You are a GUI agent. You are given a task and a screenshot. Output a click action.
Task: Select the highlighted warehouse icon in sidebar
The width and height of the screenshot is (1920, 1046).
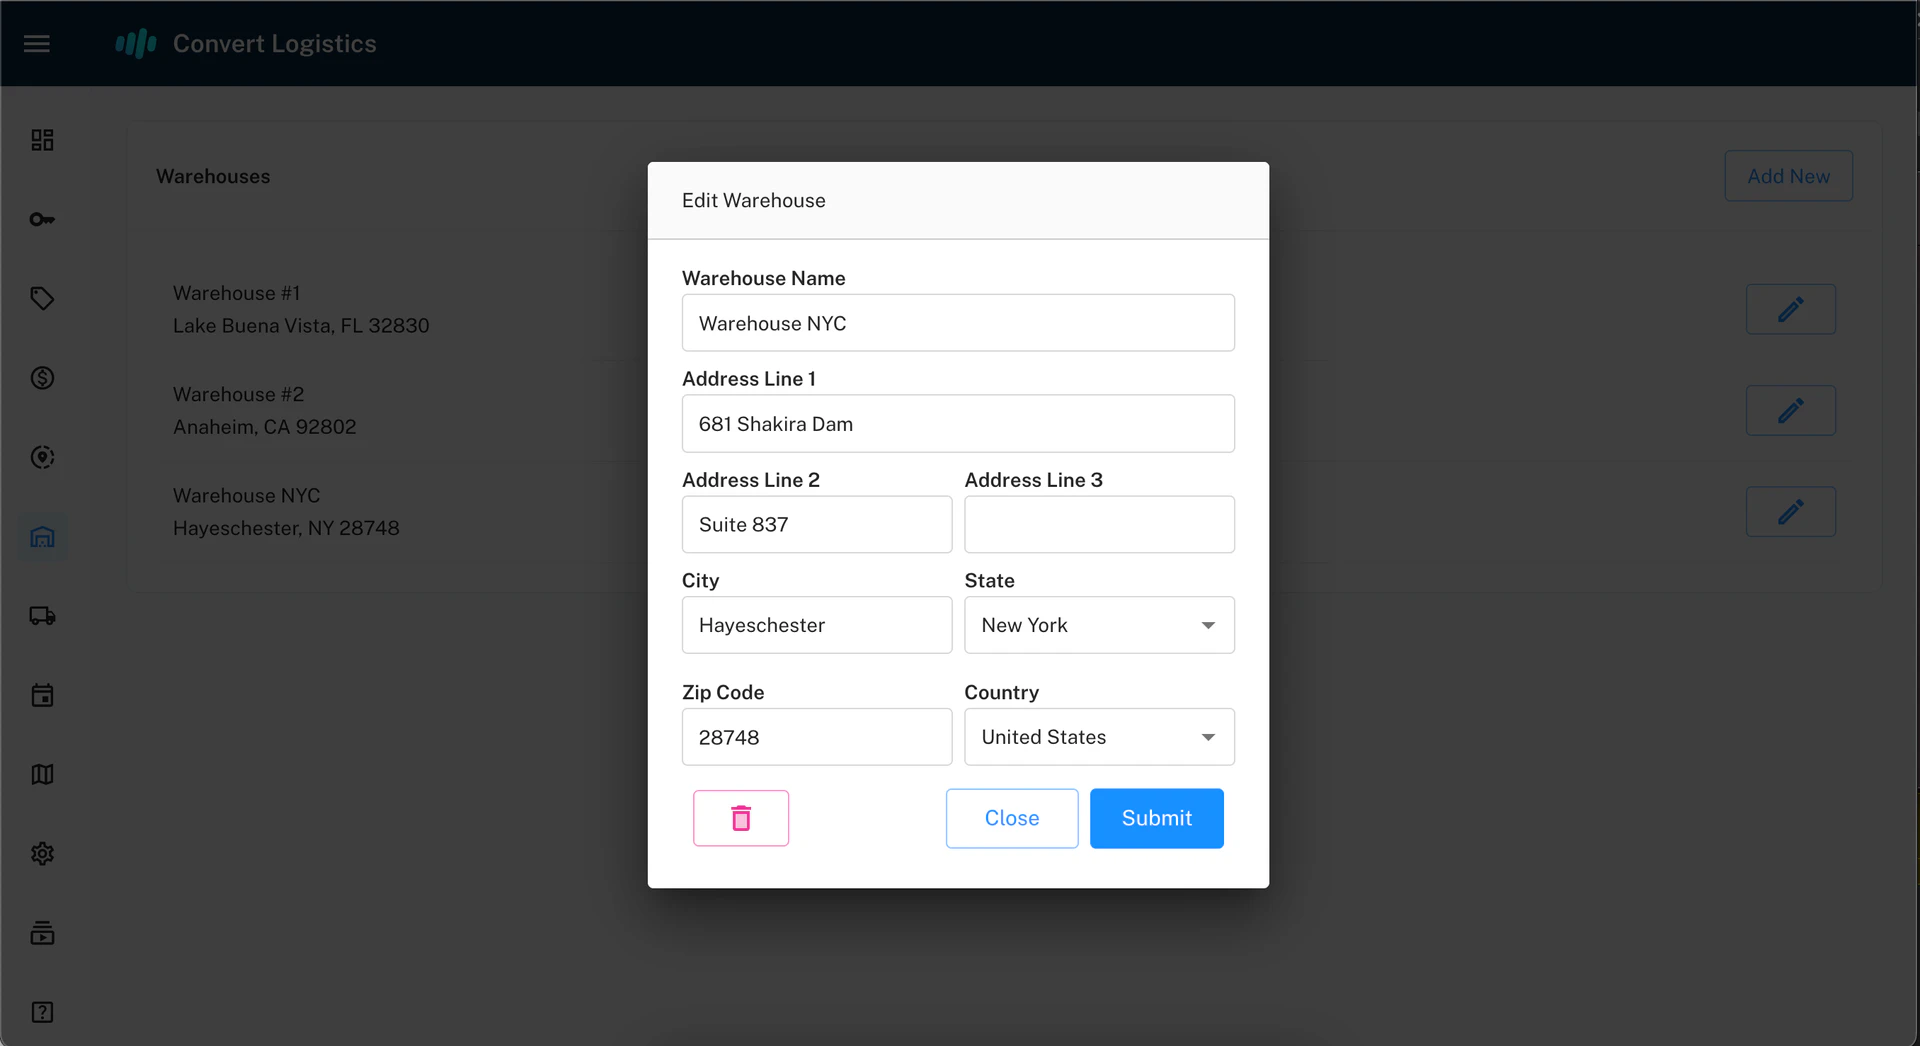tap(42, 537)
